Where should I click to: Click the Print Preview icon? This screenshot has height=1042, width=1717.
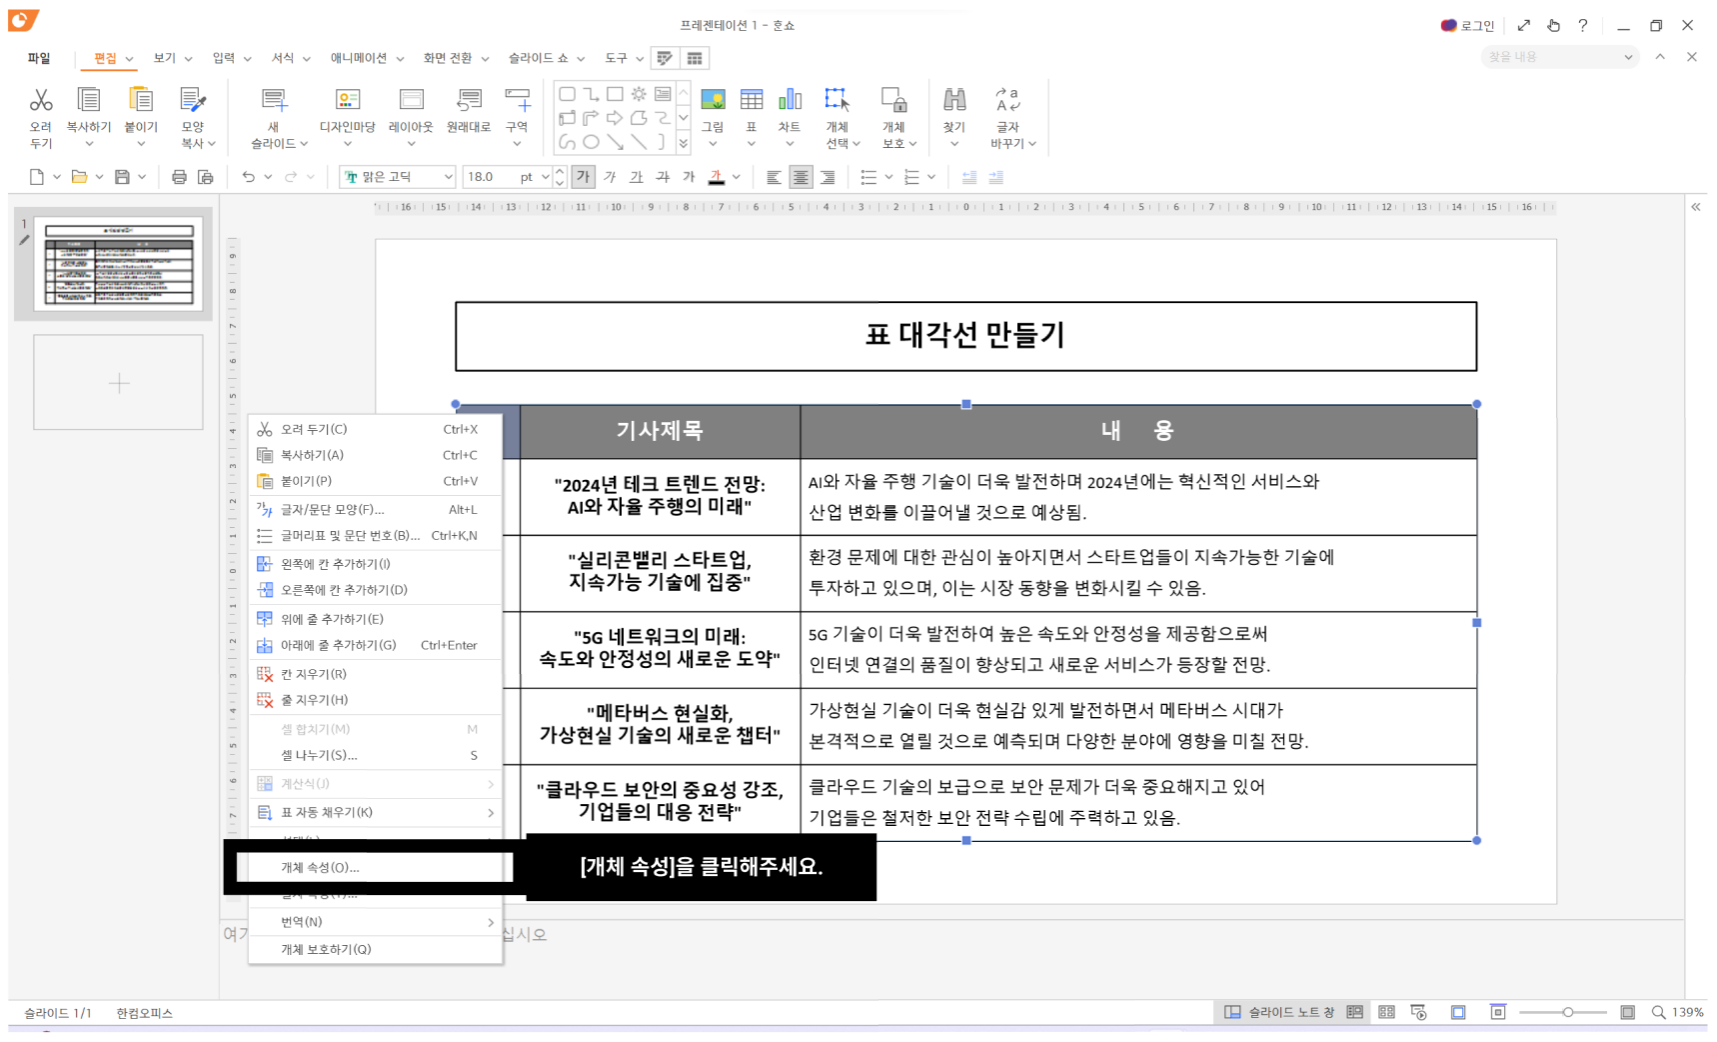coord(205,177)
